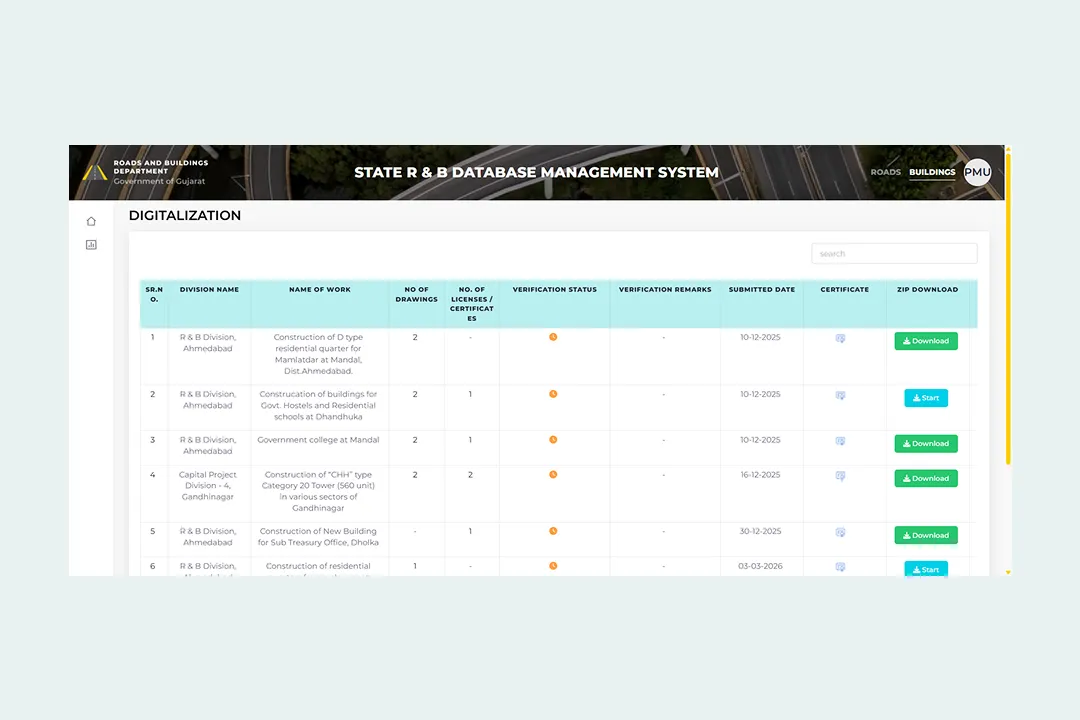Click the certificate icon for Govt. Hostels at Dhandhuka
1080x720 pixels.
click(840, 395)
